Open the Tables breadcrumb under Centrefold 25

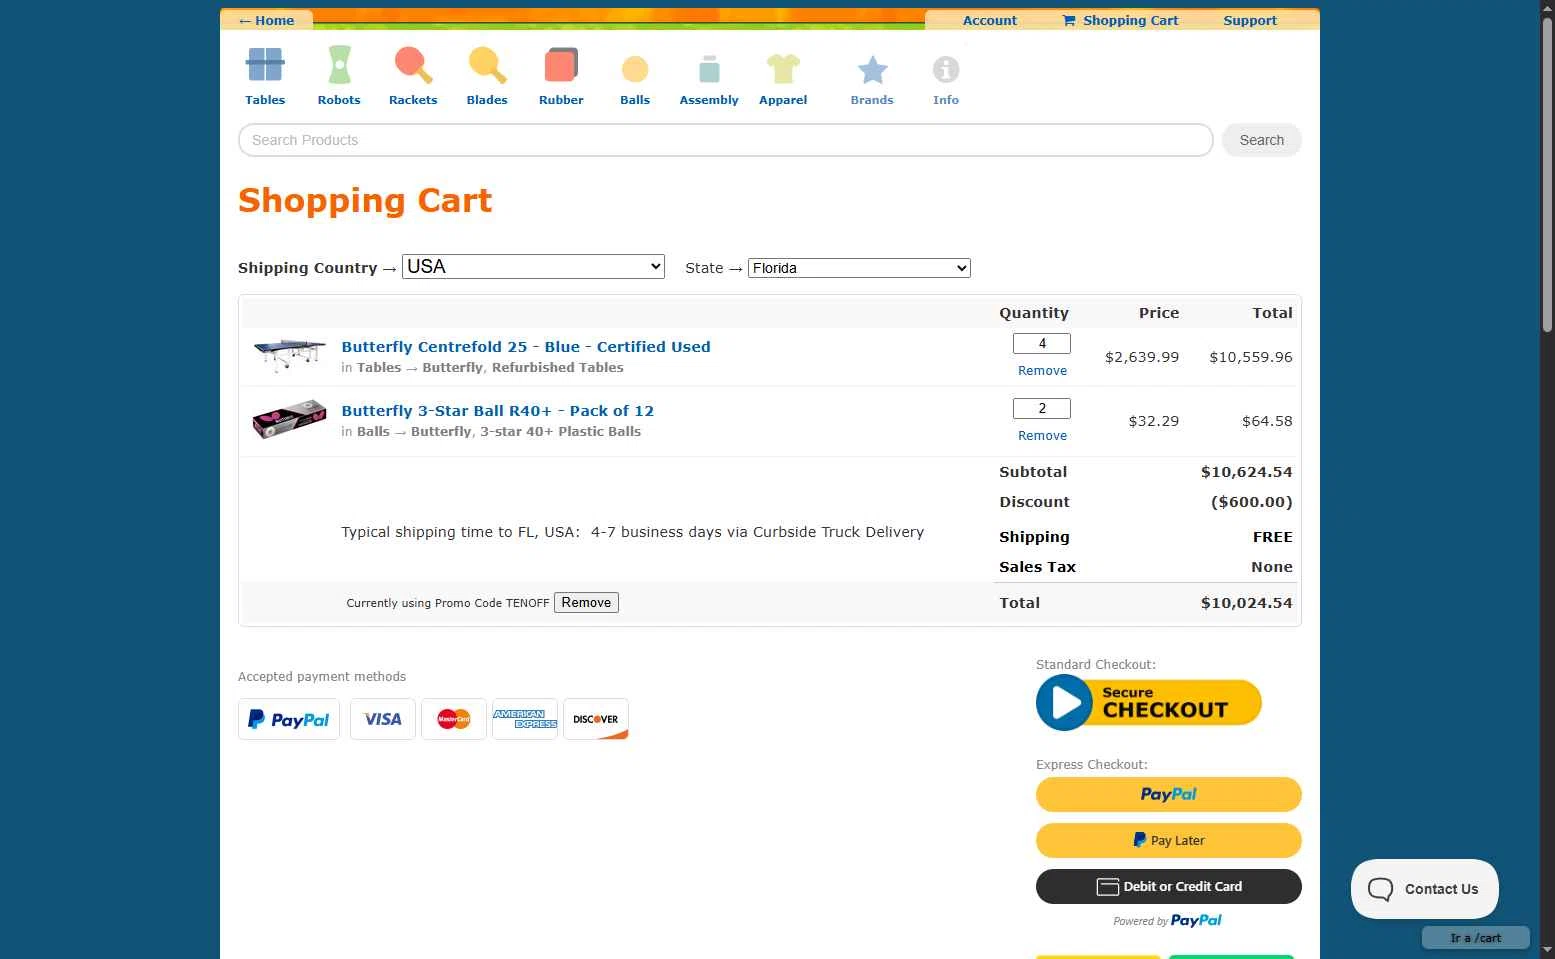[379, 368]
